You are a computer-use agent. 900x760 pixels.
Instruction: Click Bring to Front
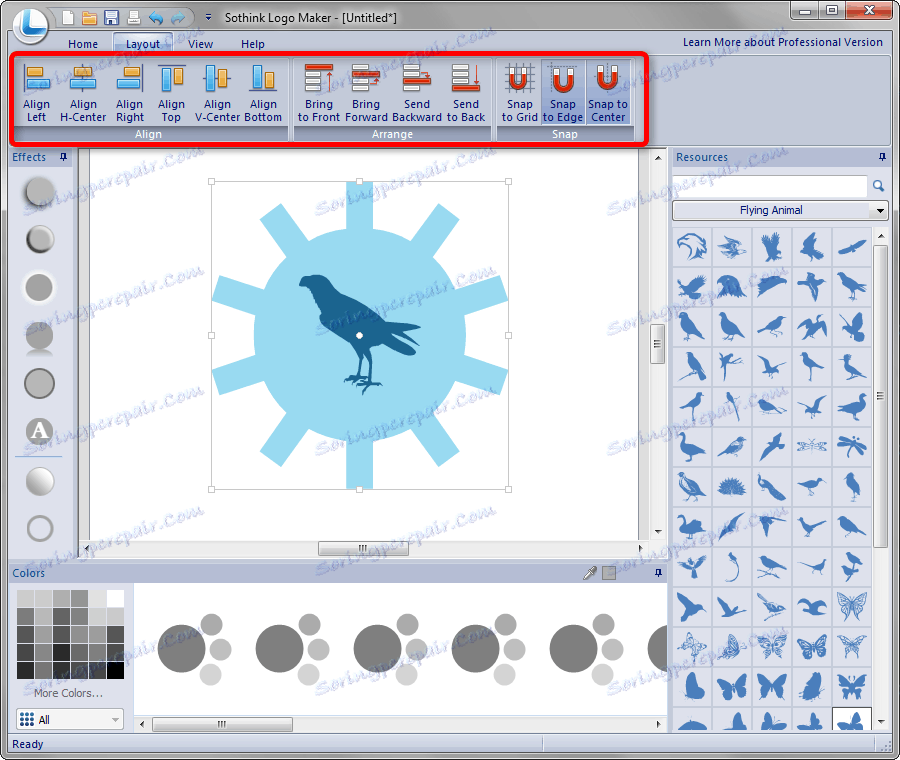[x=319, y=92]
